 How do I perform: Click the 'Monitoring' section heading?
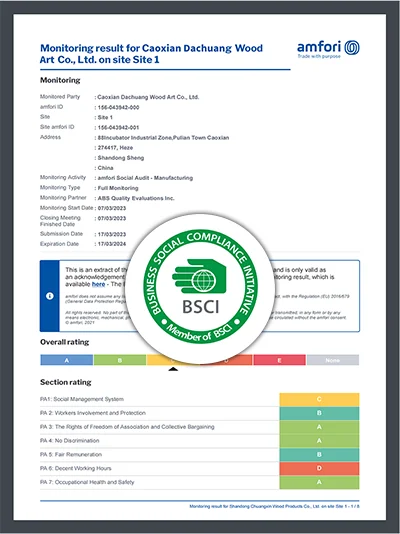60,80
